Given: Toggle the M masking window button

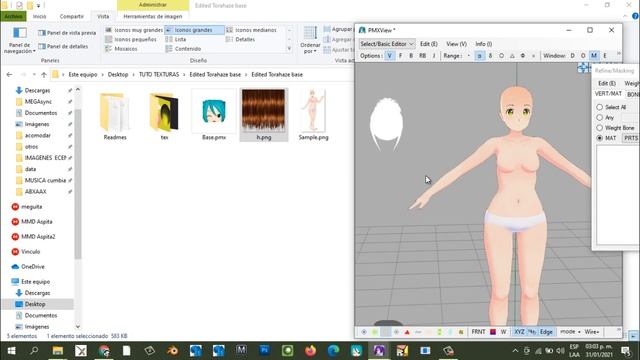Looking at the screenshot, I should click(594, 56).
